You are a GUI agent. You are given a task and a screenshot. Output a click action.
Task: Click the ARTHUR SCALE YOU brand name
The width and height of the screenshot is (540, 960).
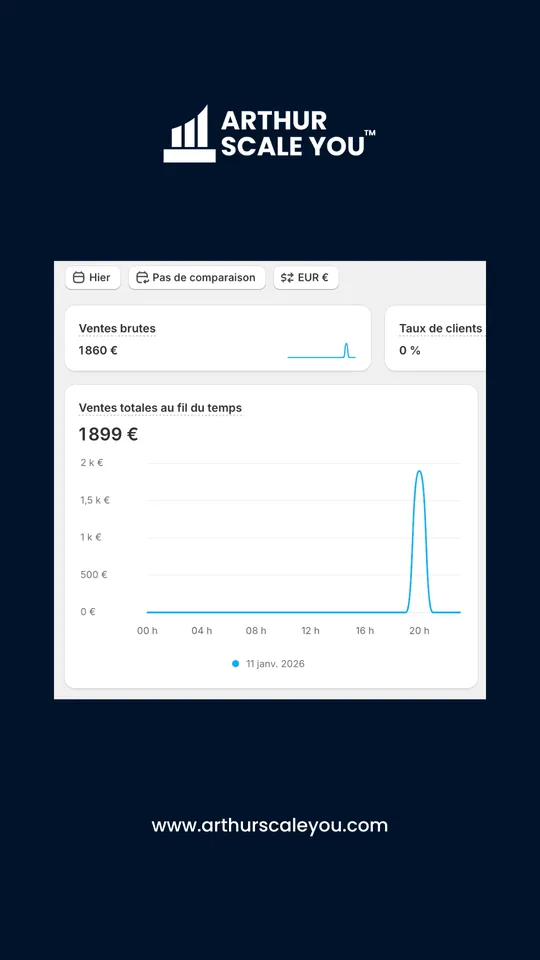[x=298, y=133]
